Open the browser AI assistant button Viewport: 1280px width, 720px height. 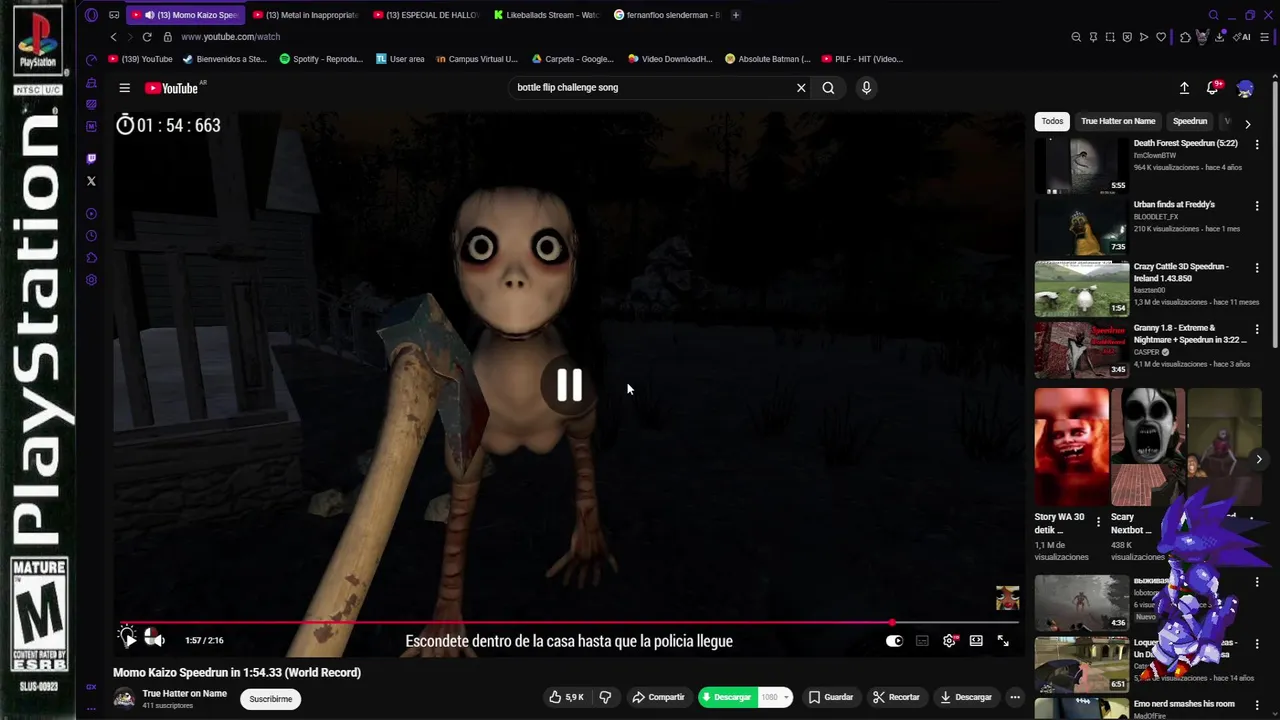1243,37
